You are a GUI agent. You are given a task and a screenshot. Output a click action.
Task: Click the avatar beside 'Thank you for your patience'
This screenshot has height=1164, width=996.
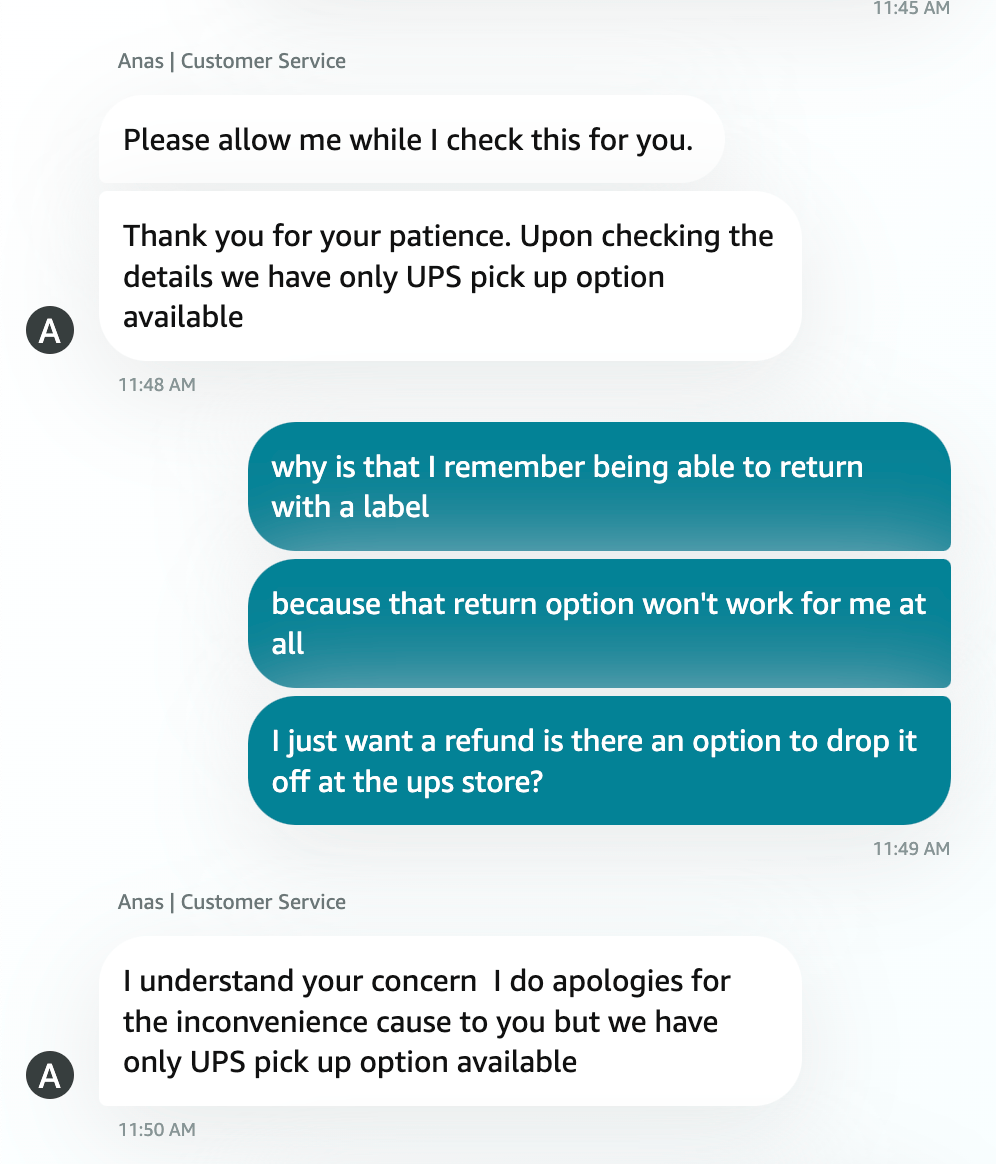point(49,329)
